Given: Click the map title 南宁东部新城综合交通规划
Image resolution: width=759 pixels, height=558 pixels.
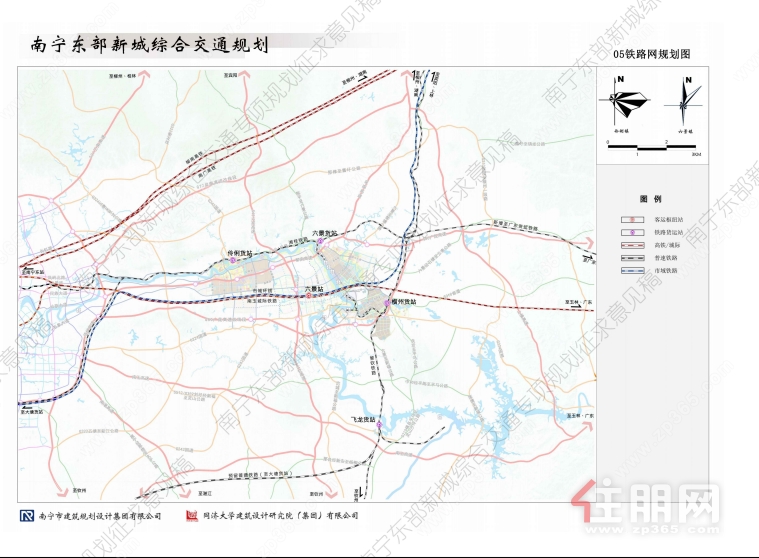Looking at the screenshot, I should (149, 47).
